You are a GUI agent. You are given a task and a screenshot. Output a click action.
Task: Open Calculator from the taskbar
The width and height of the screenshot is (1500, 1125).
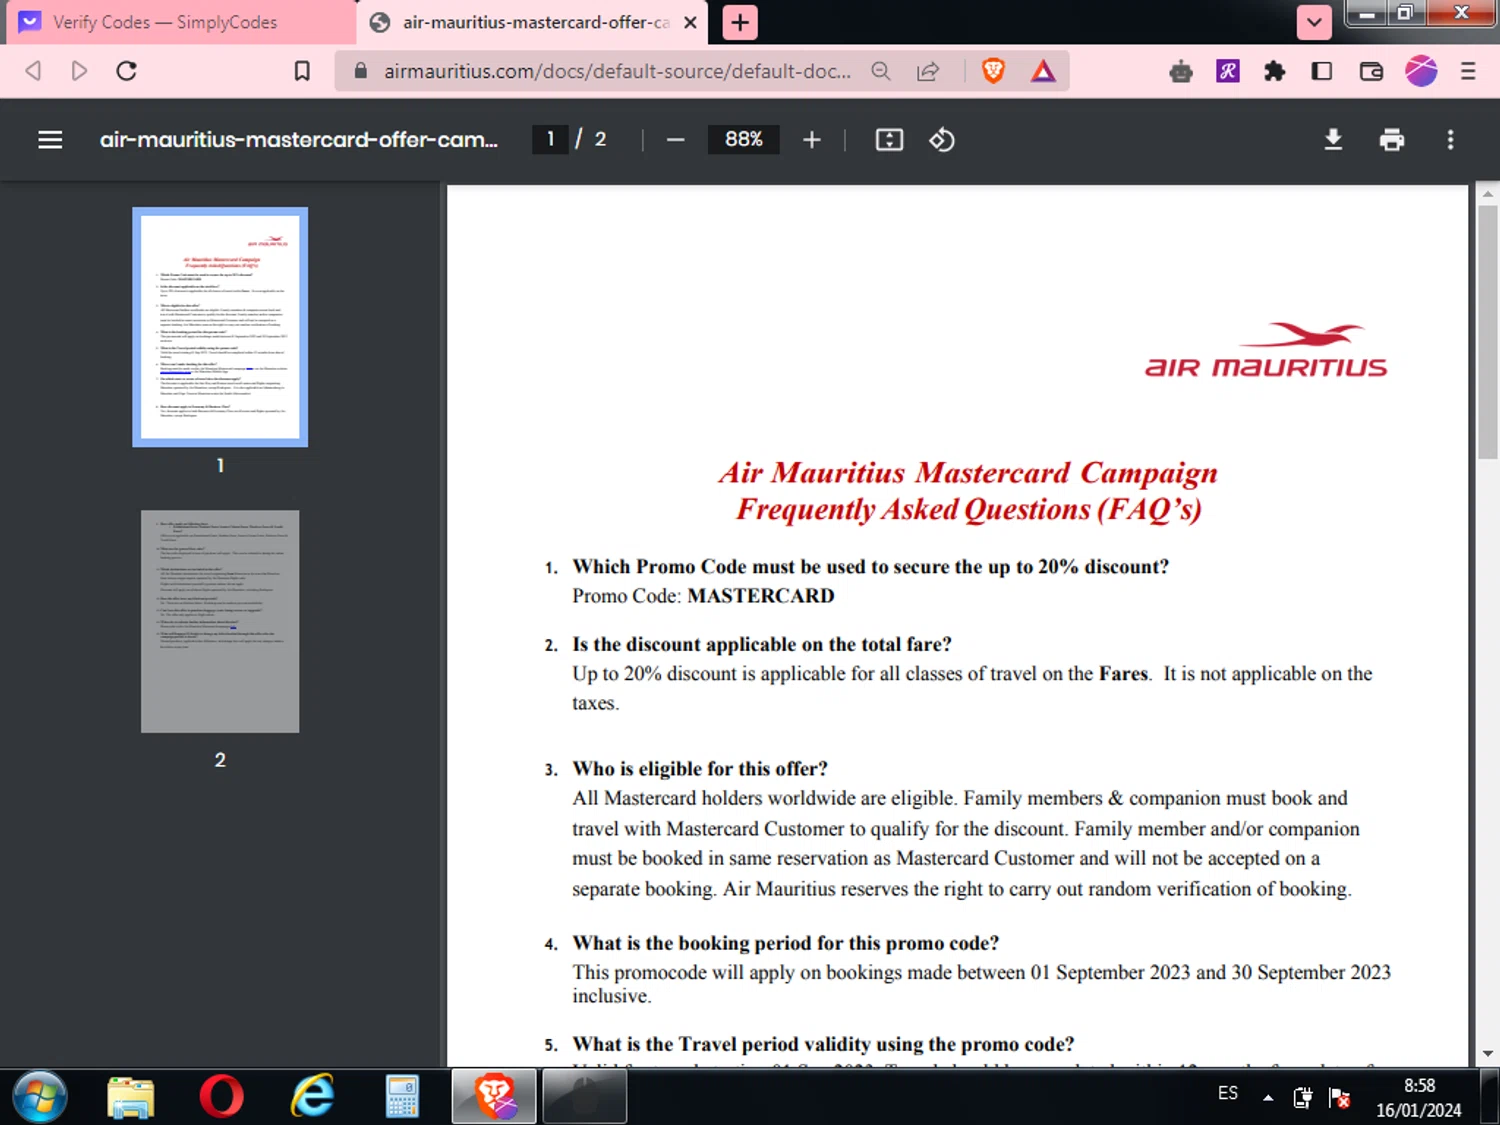pyautogui.click(x=402, y=1097)
